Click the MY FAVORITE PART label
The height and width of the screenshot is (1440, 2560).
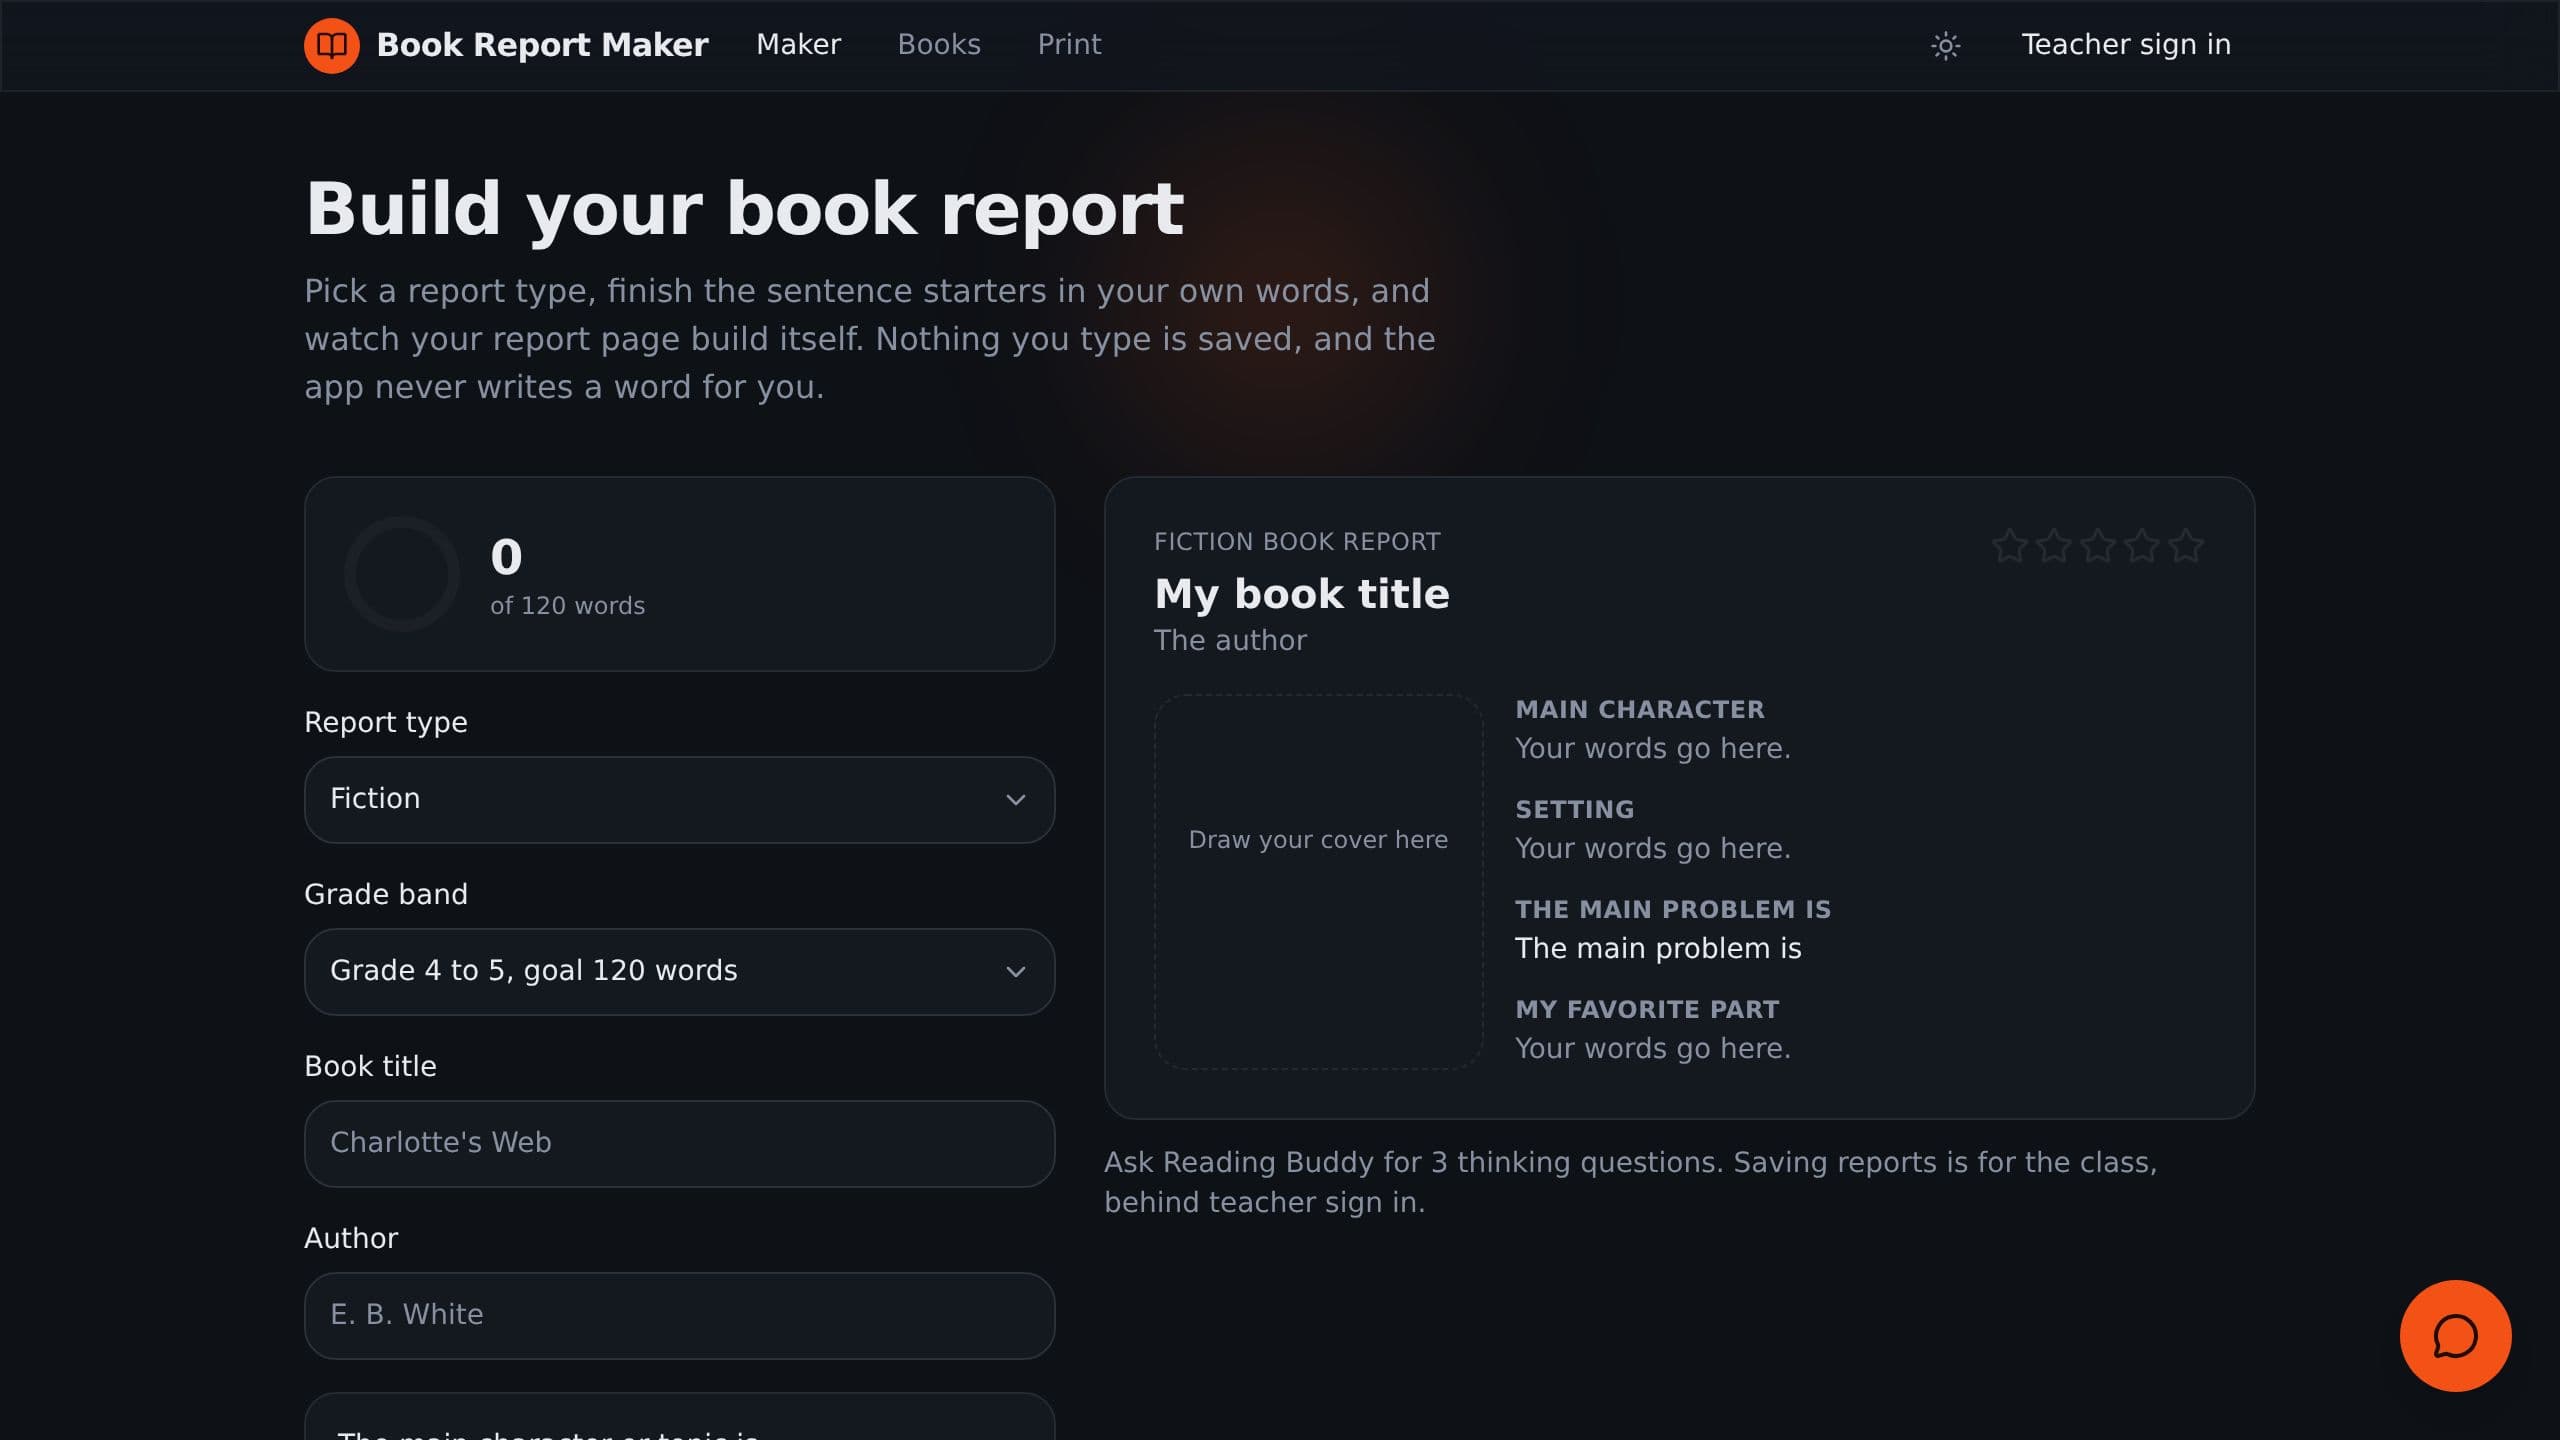tap(1646, 1009)
